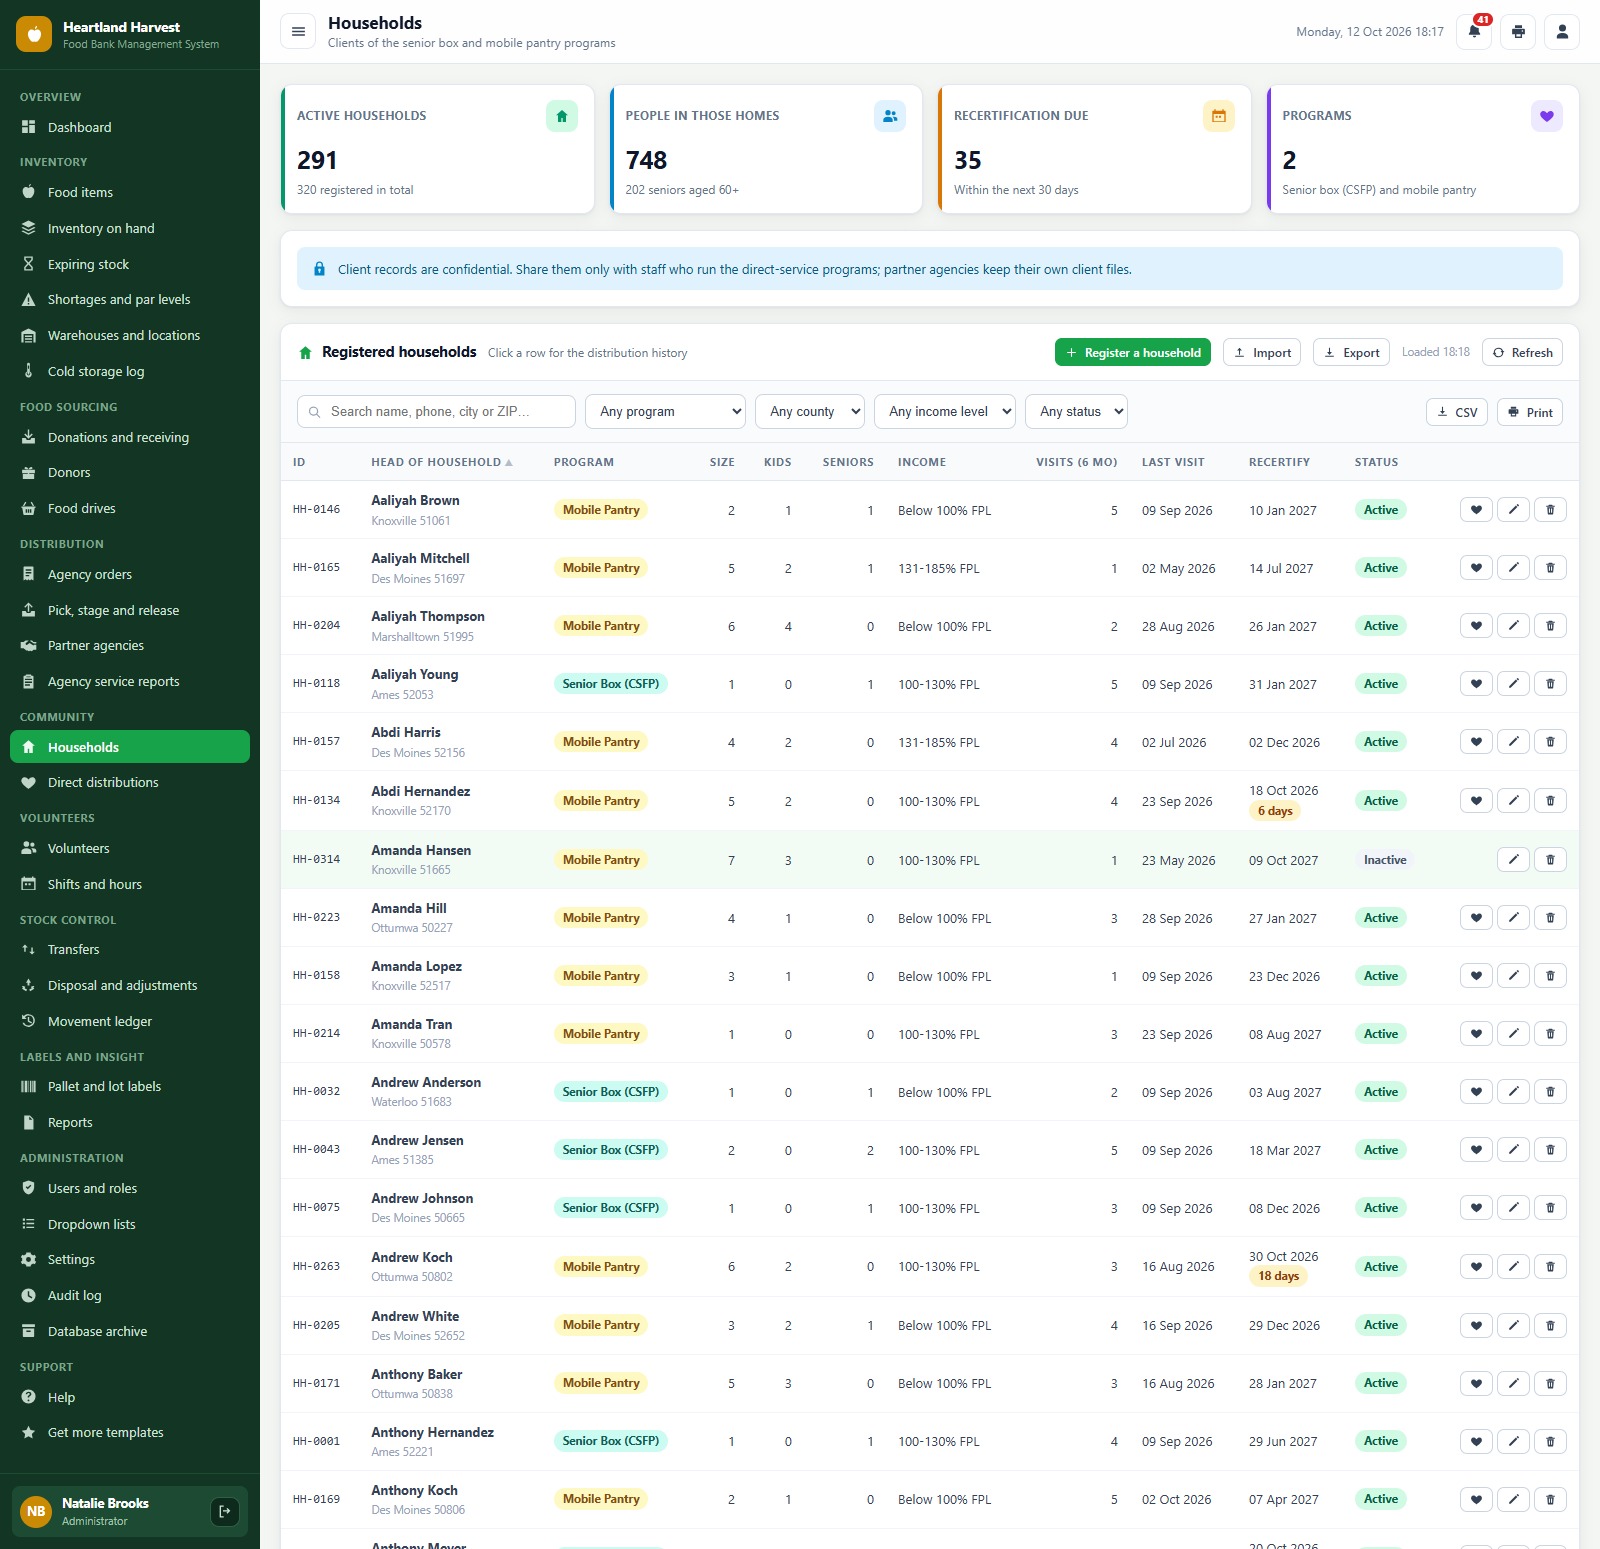
Task: Click the Export button
Action: click(1351, 353)
